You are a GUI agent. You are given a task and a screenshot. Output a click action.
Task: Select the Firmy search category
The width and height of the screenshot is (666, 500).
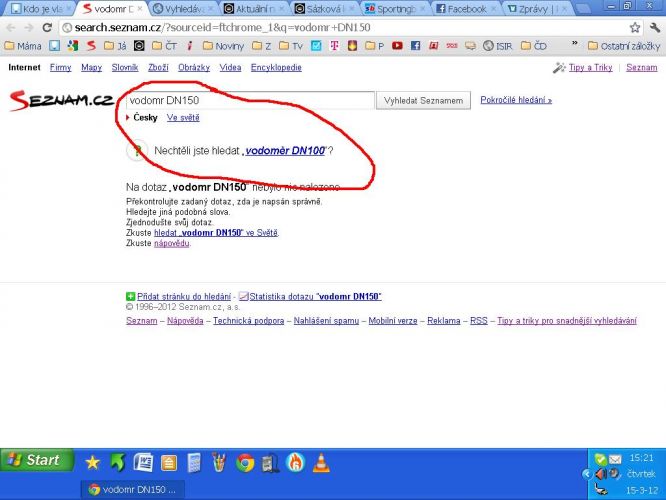click(x=60, y=67)
